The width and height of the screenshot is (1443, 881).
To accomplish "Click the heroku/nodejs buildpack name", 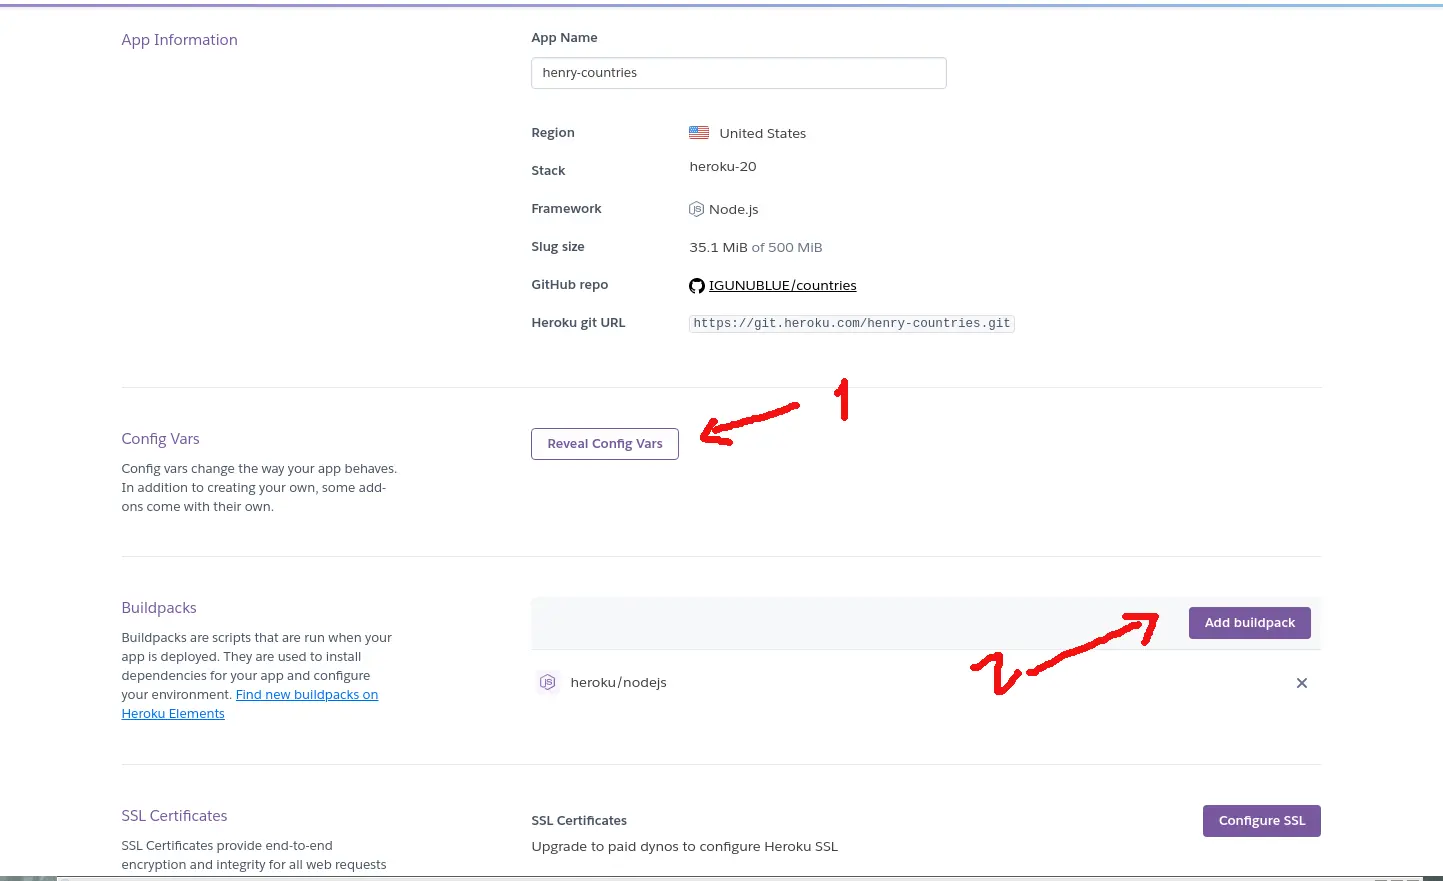I will coord(618,683).
